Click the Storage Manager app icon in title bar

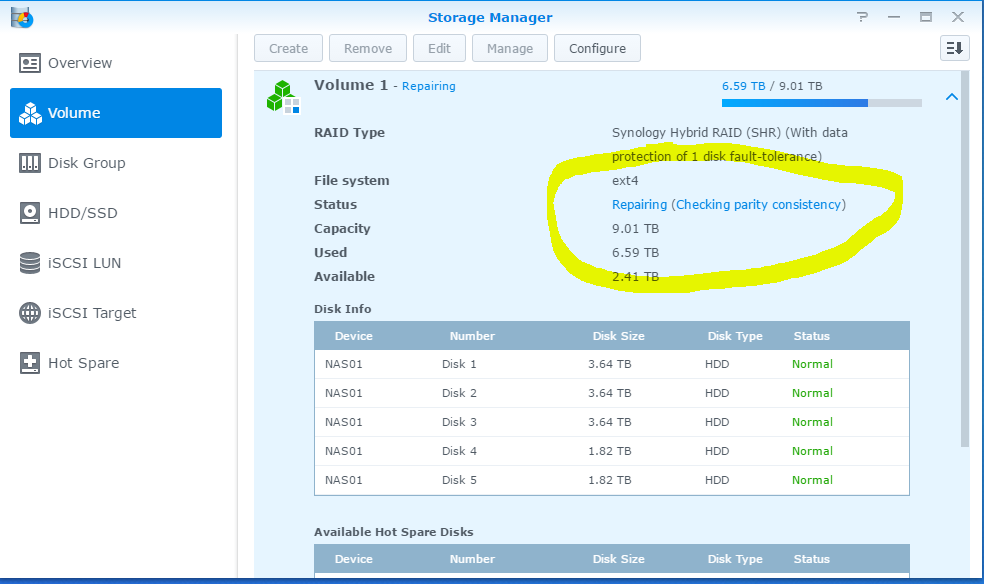pyautogui.click(x=20, y=17)
